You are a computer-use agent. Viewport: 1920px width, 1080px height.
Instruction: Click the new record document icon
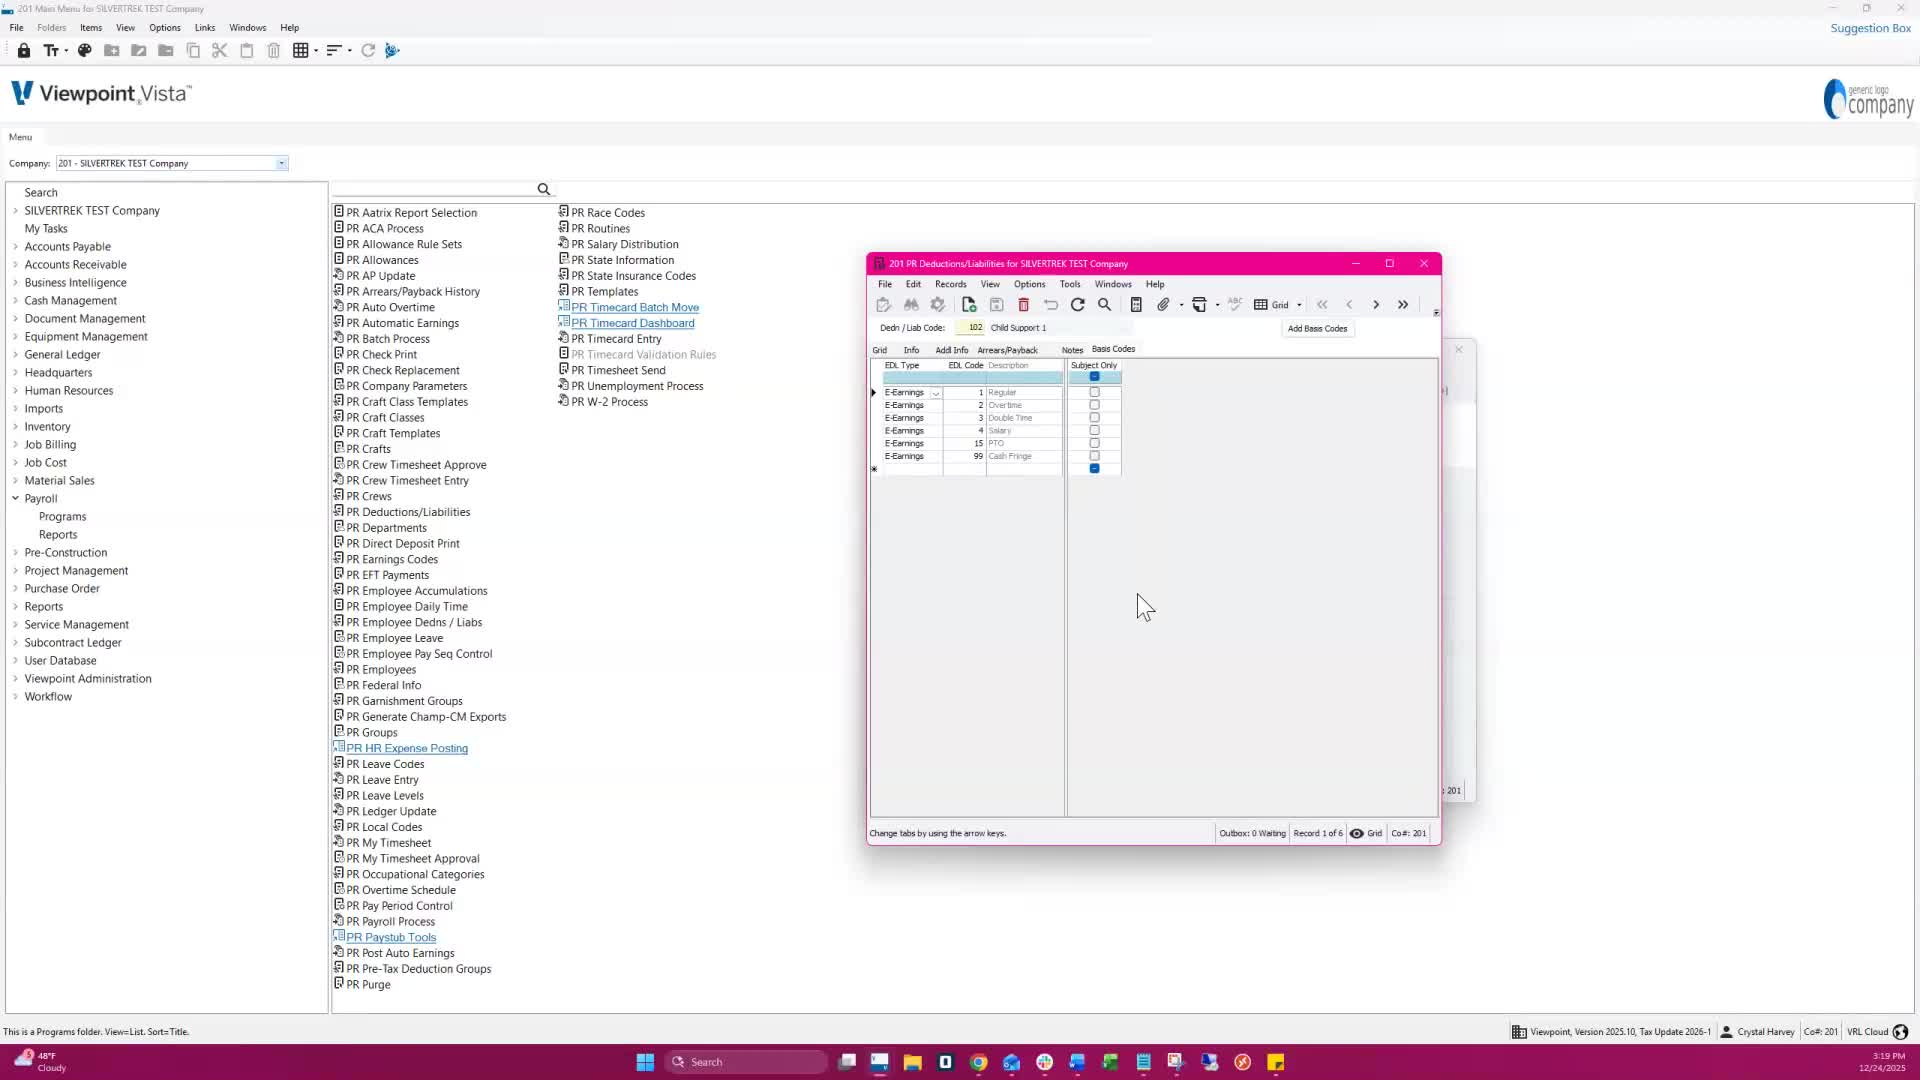968,305
